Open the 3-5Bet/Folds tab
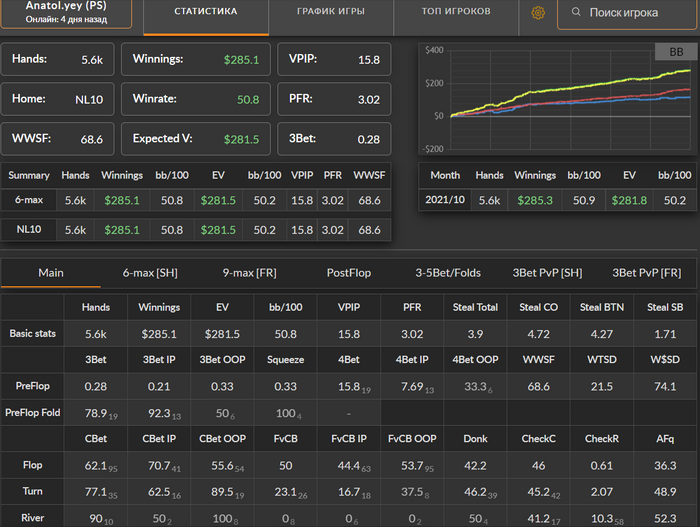The width and height of the screenshot is (700, 527). coord(448,273)
